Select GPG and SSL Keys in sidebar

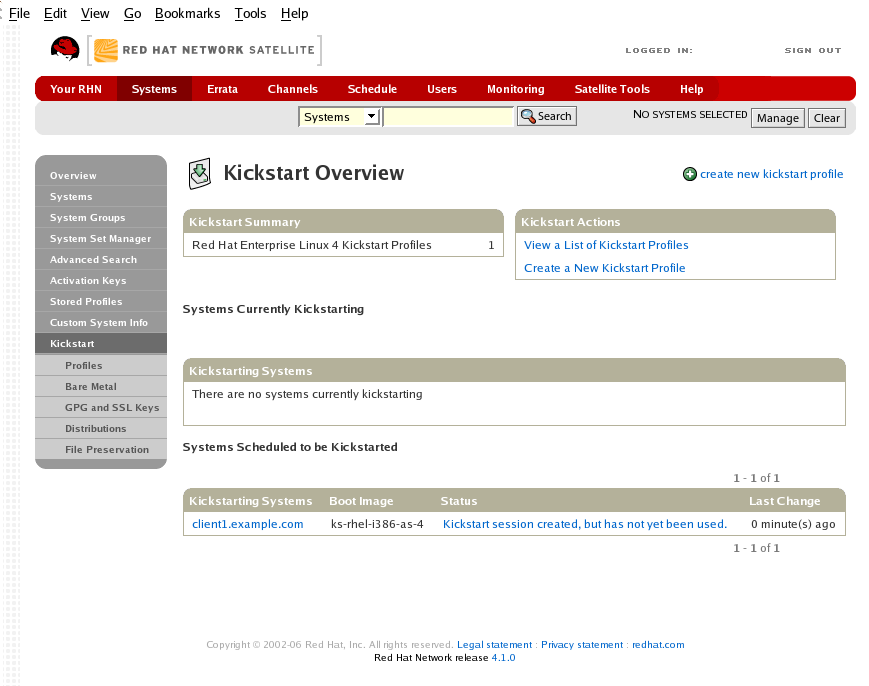(112, 408)
